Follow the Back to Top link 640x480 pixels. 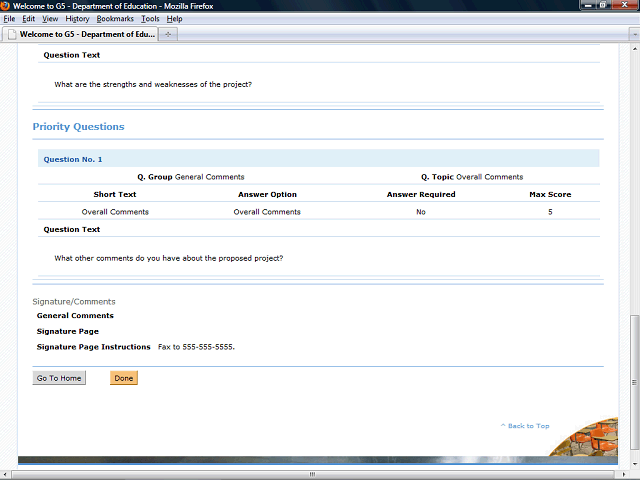524,426
